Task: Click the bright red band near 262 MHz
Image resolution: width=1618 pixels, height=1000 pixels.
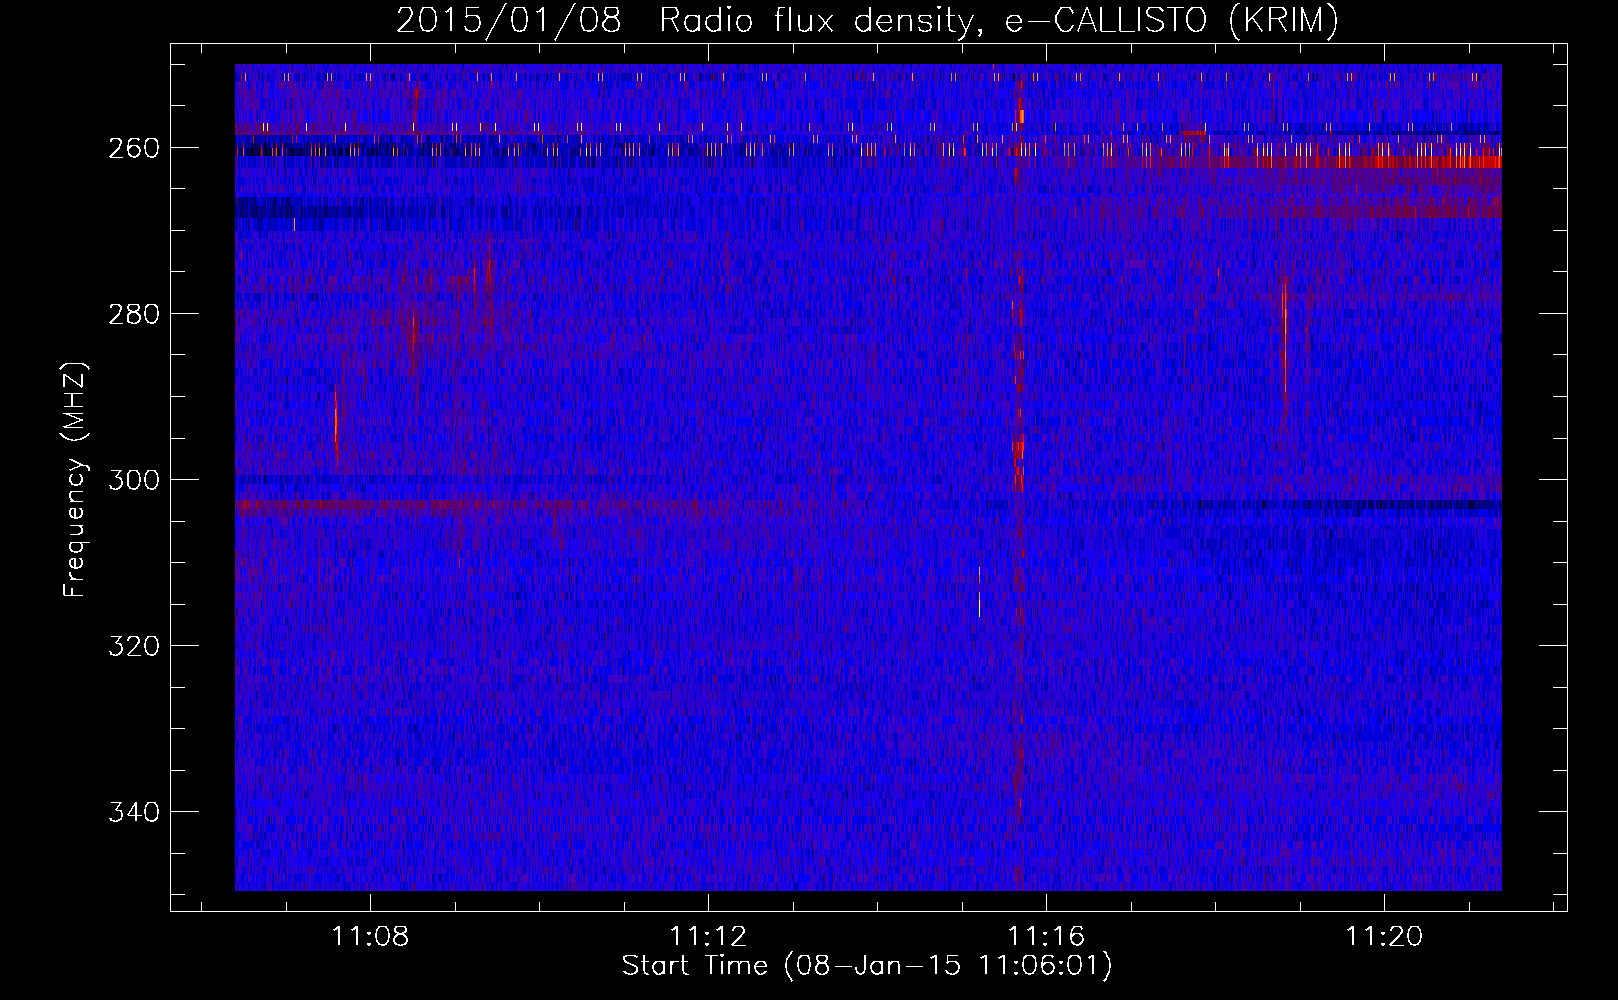Action: click(1360, 162)
